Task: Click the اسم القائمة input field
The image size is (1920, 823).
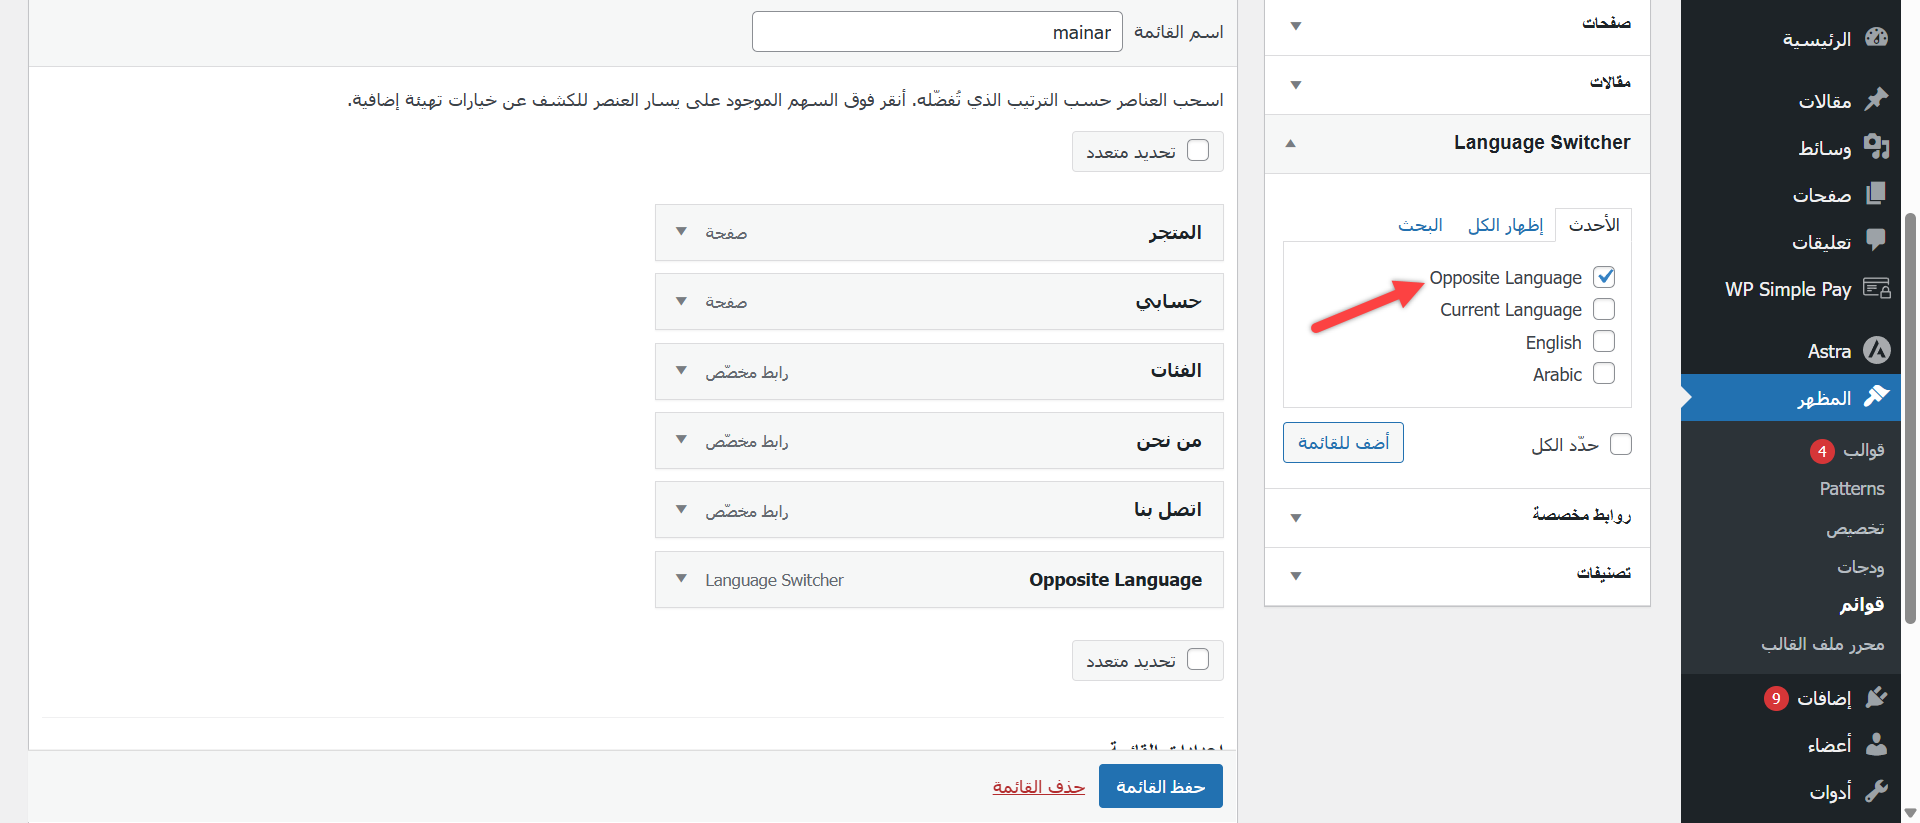Action: click(937, 32)
